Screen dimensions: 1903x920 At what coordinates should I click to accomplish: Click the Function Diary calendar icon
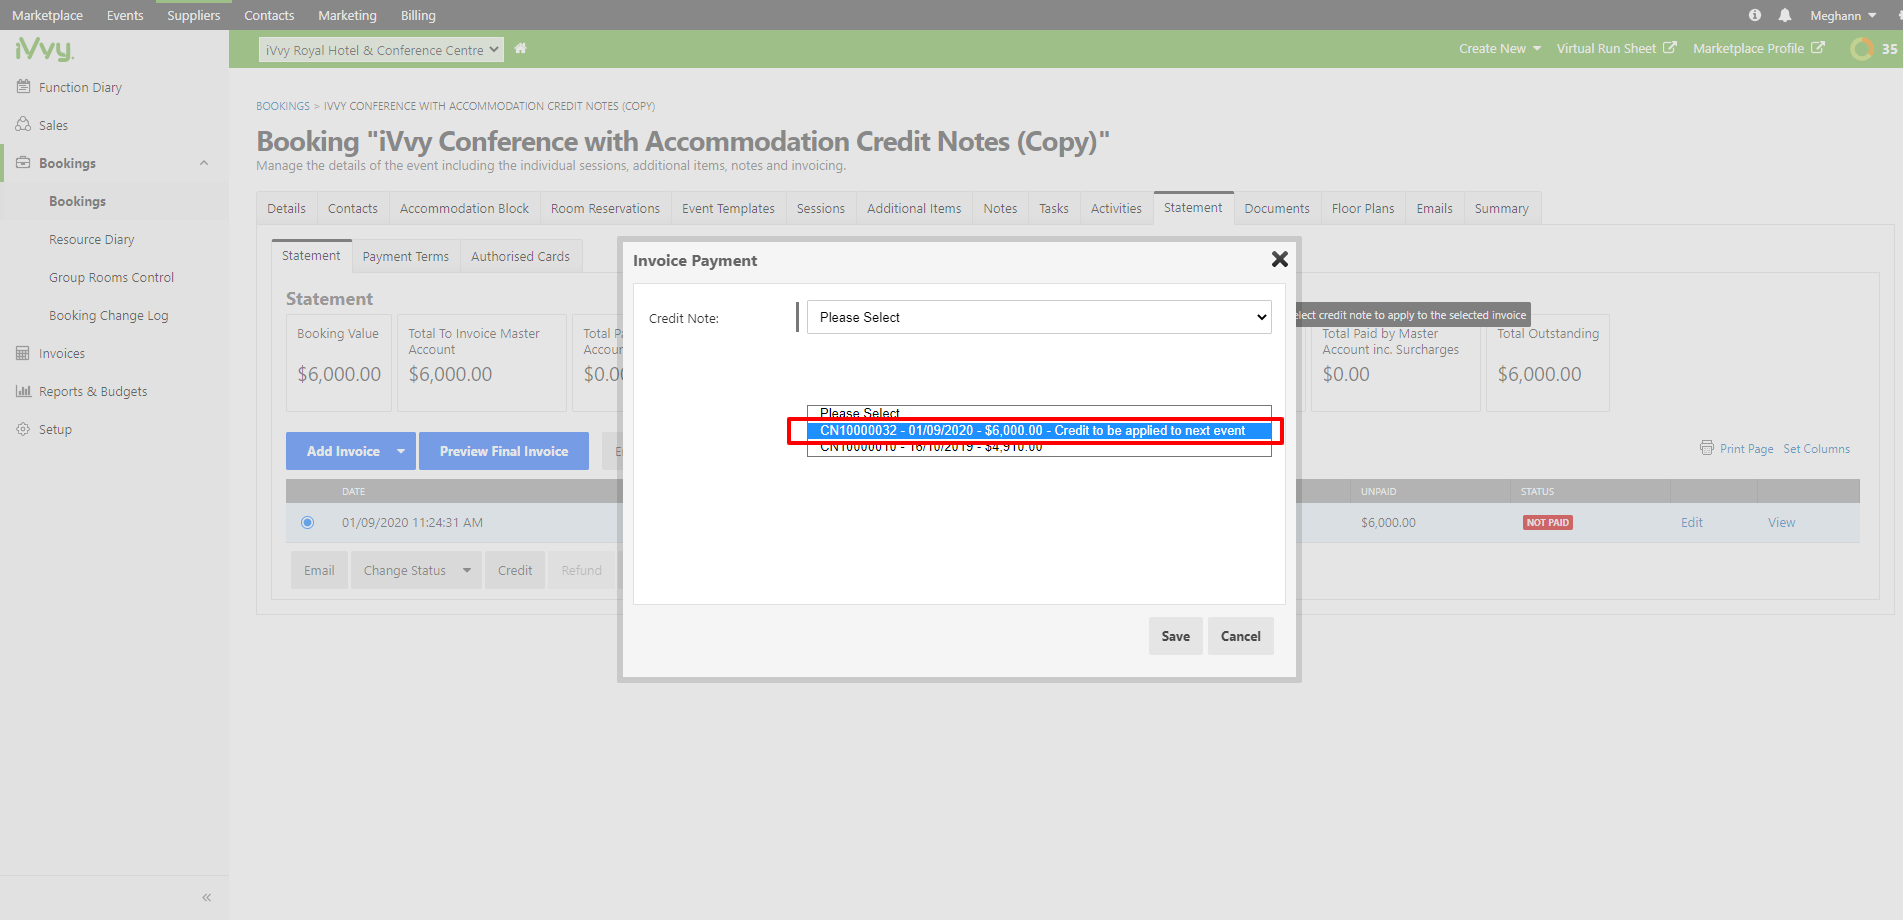(23, 87)
